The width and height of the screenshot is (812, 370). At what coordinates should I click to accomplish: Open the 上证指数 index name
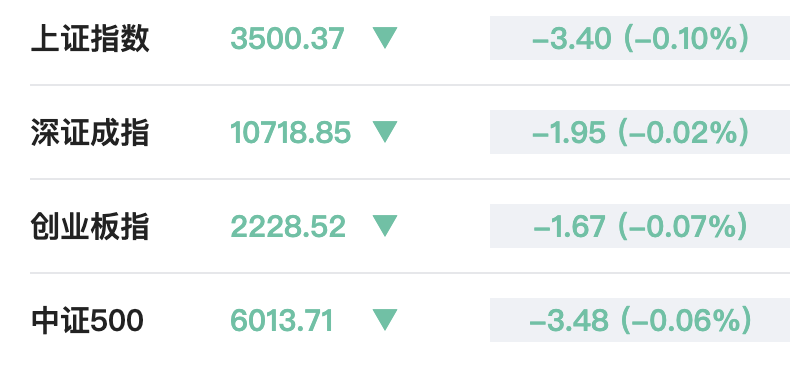click(90, 38)
